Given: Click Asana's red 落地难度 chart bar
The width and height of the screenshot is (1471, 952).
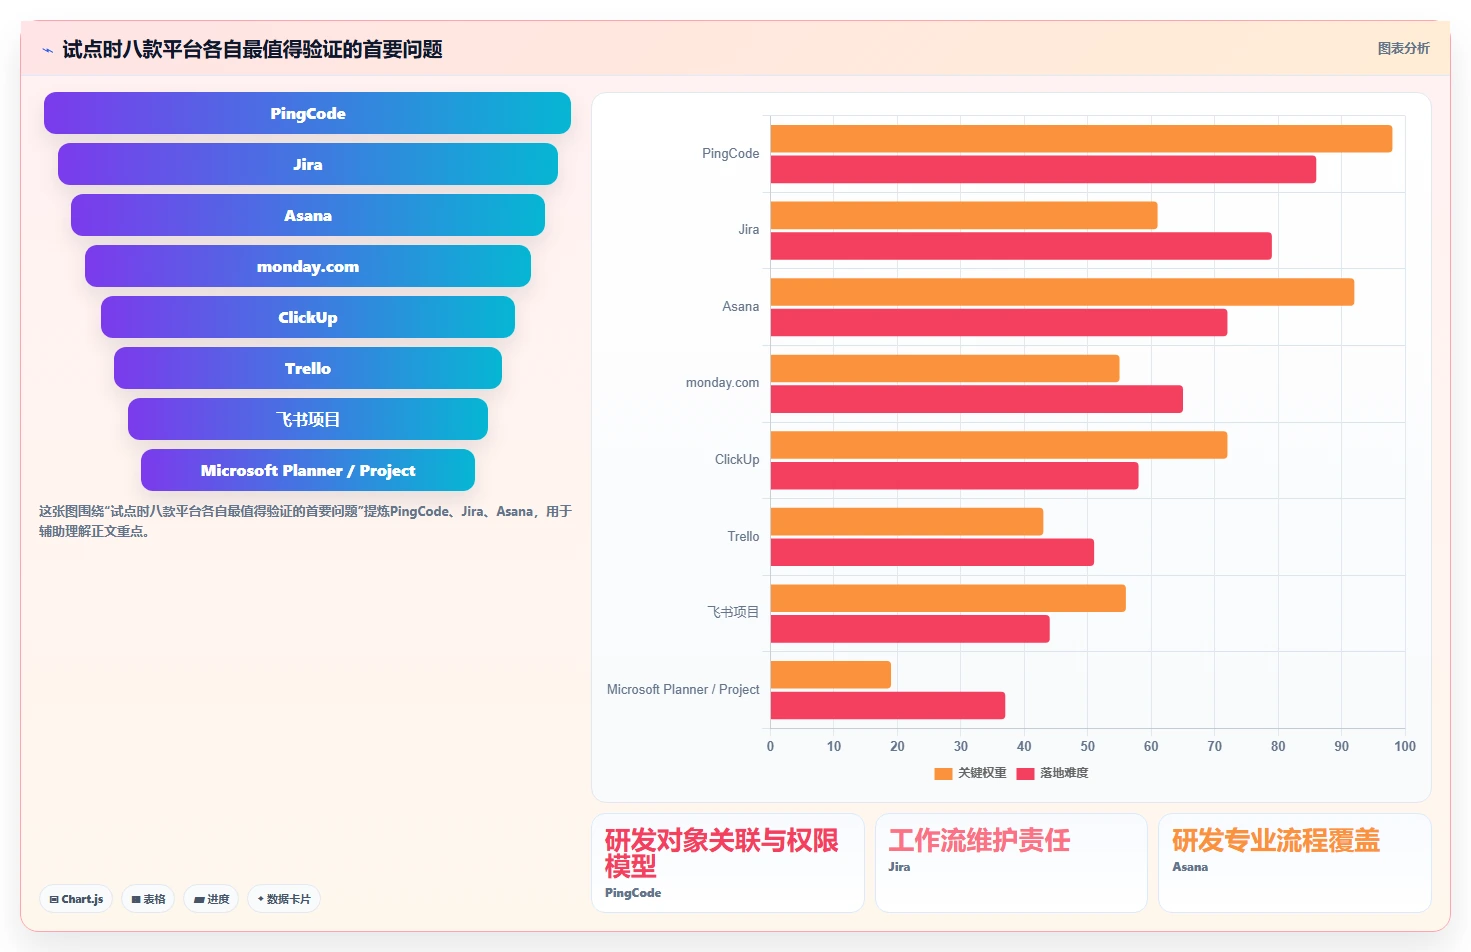Looking at the screenshot, I should (x=999, y=322).
